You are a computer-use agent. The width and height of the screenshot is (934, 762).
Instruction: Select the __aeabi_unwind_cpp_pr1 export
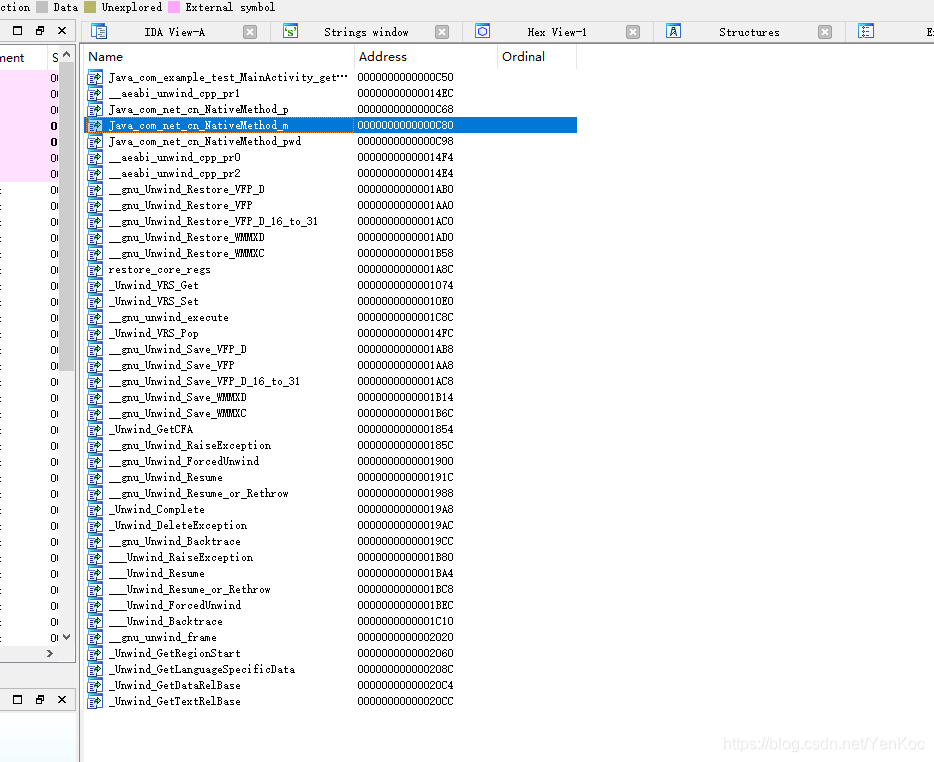(331, 94)
